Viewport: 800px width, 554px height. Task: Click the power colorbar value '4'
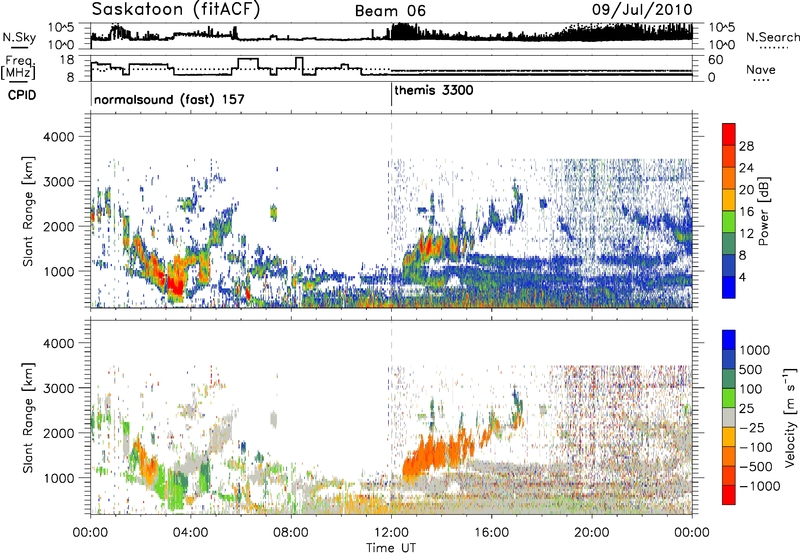[743, 278]
